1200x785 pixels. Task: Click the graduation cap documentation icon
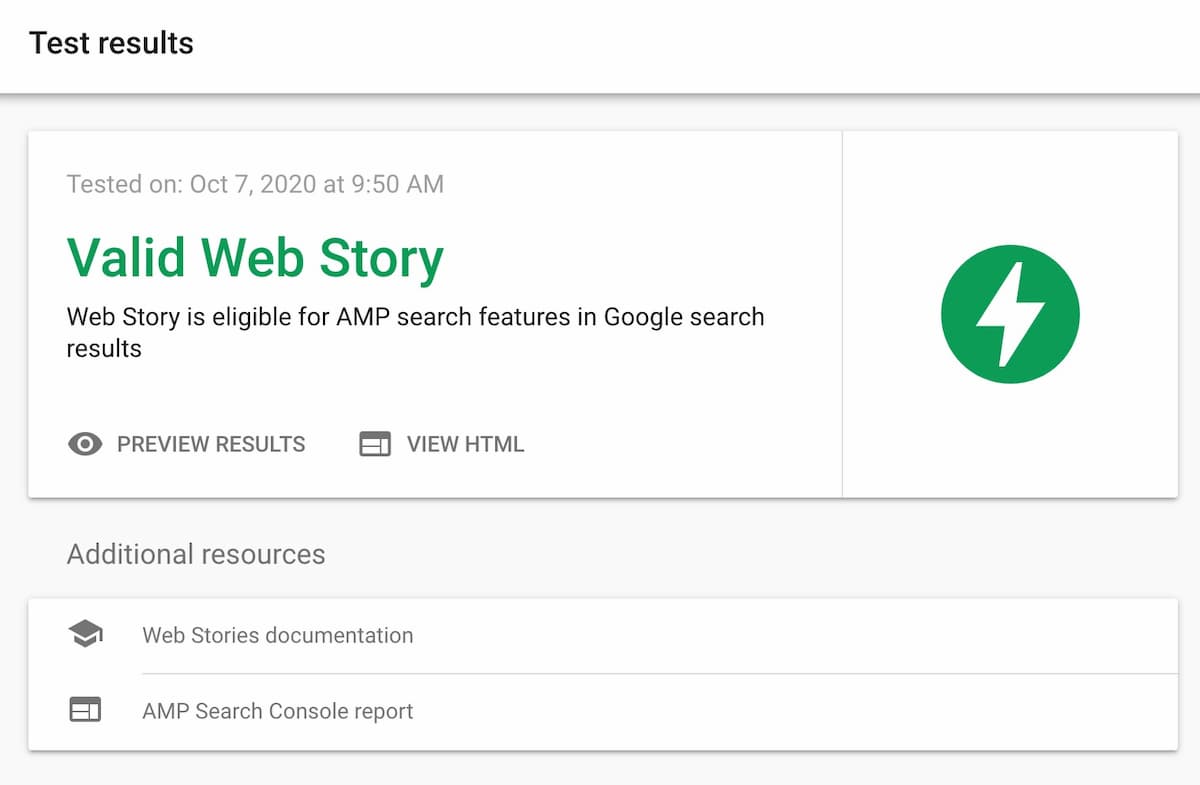[x=87, y=634]
